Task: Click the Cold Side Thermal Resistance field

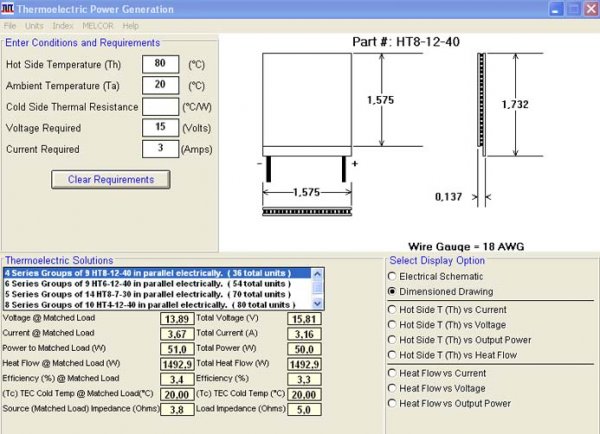Action: [161, 107]
